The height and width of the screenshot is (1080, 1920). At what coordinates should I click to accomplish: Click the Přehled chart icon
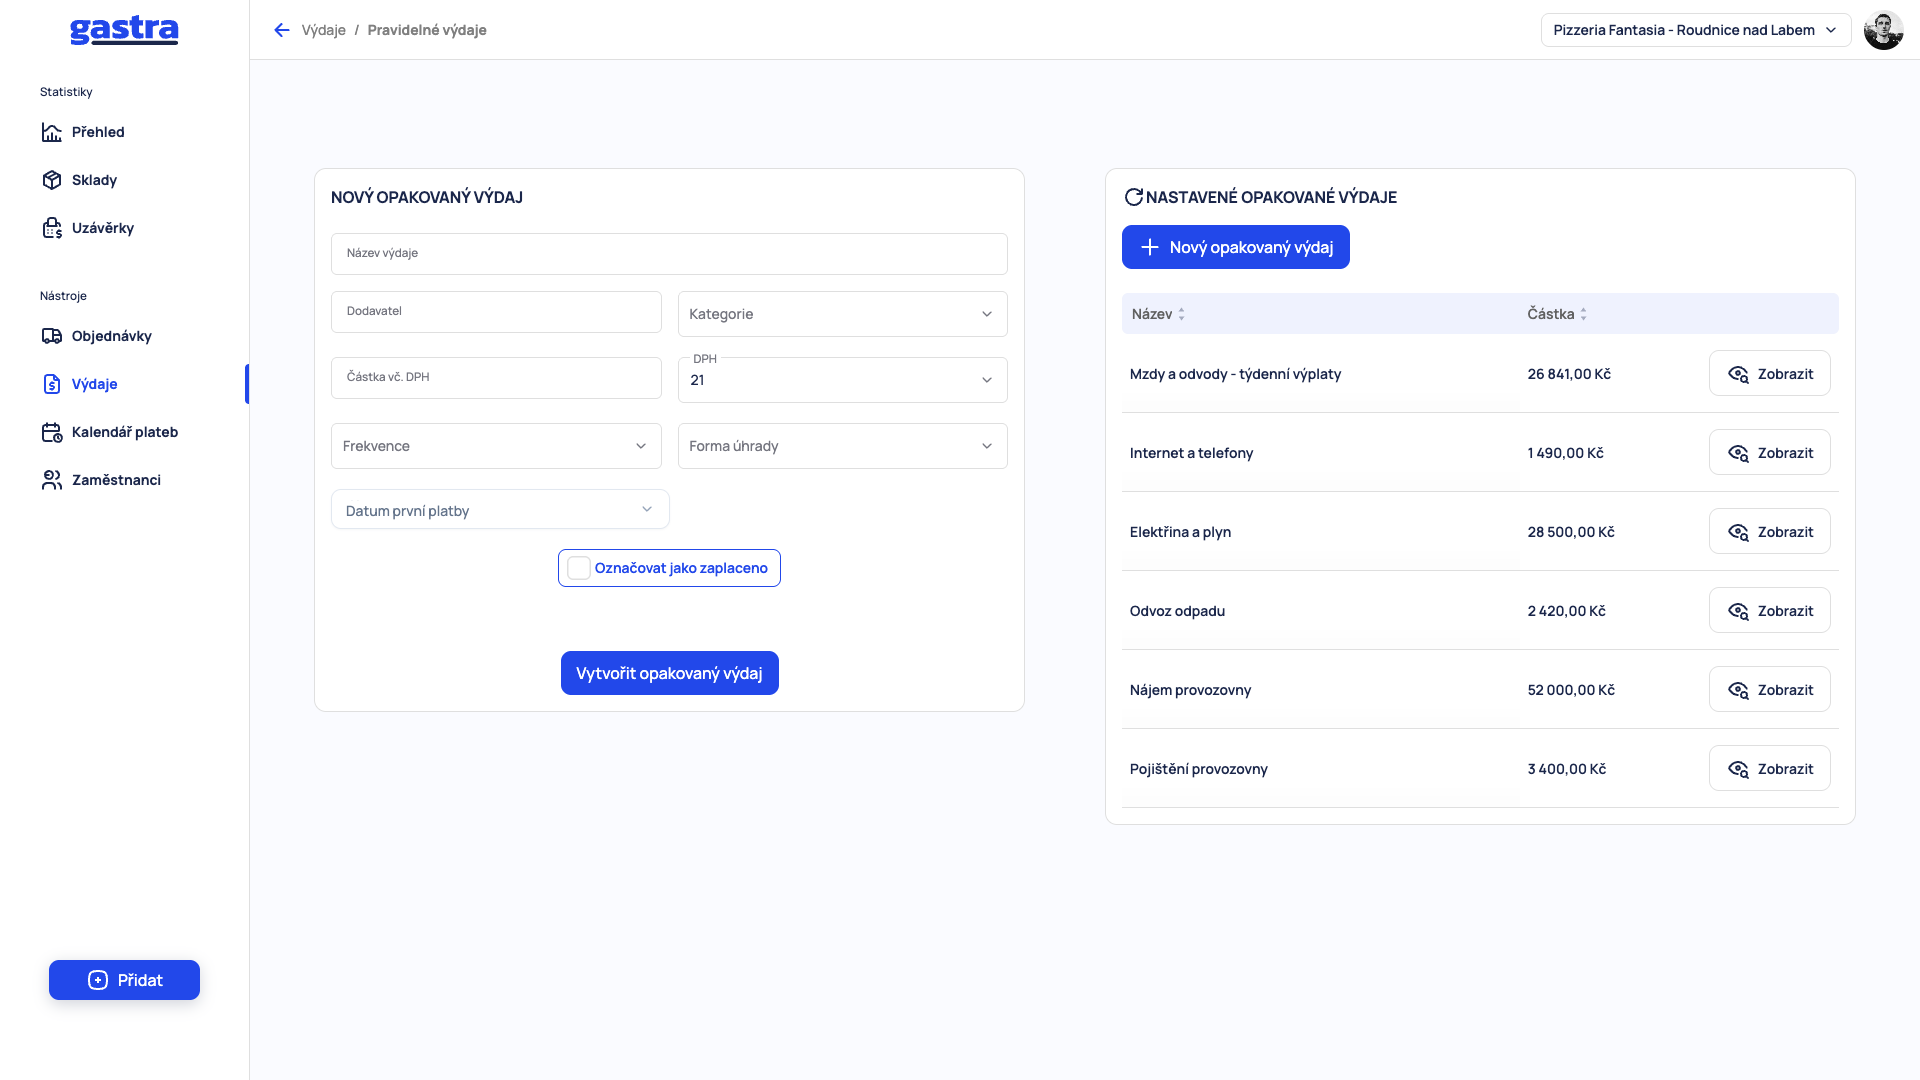[x=52, y=132]
